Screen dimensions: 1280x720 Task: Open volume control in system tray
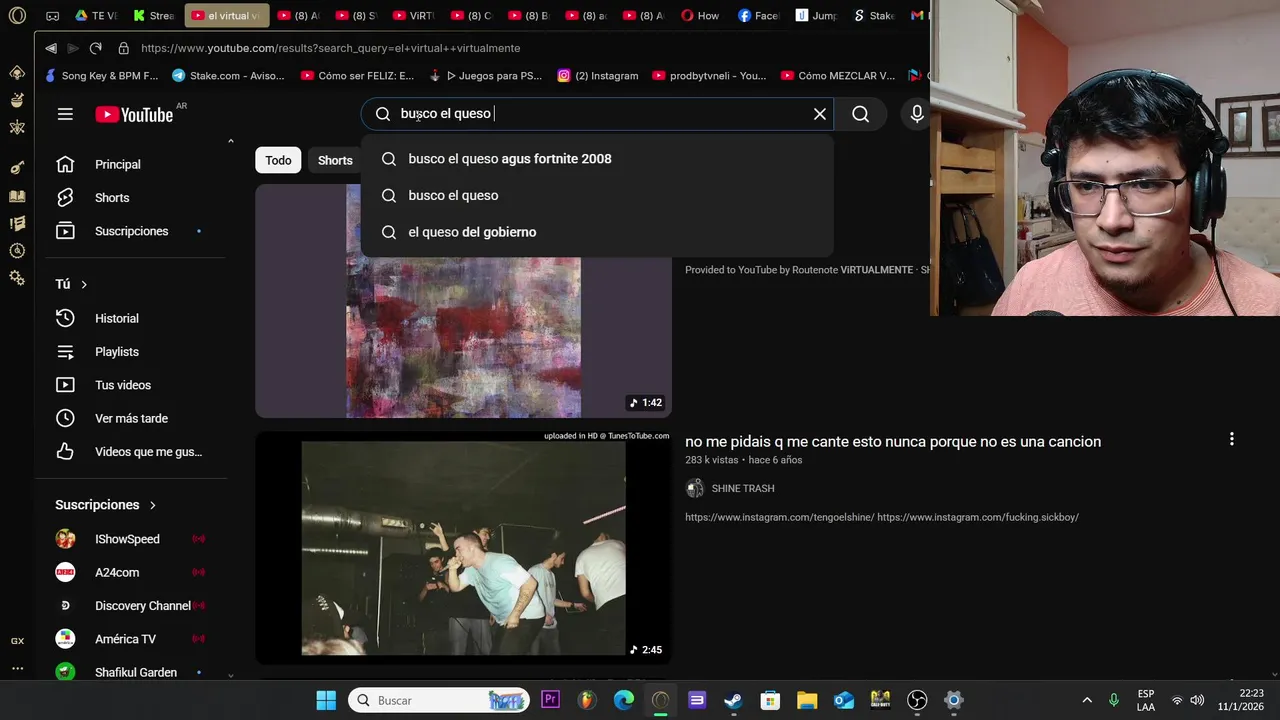[1197, 700]
